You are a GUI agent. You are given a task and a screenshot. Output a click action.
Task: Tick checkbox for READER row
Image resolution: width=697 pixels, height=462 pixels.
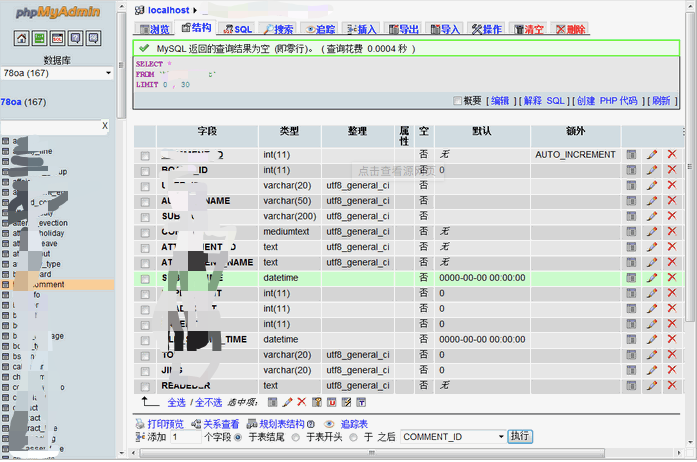click(145, 386)
